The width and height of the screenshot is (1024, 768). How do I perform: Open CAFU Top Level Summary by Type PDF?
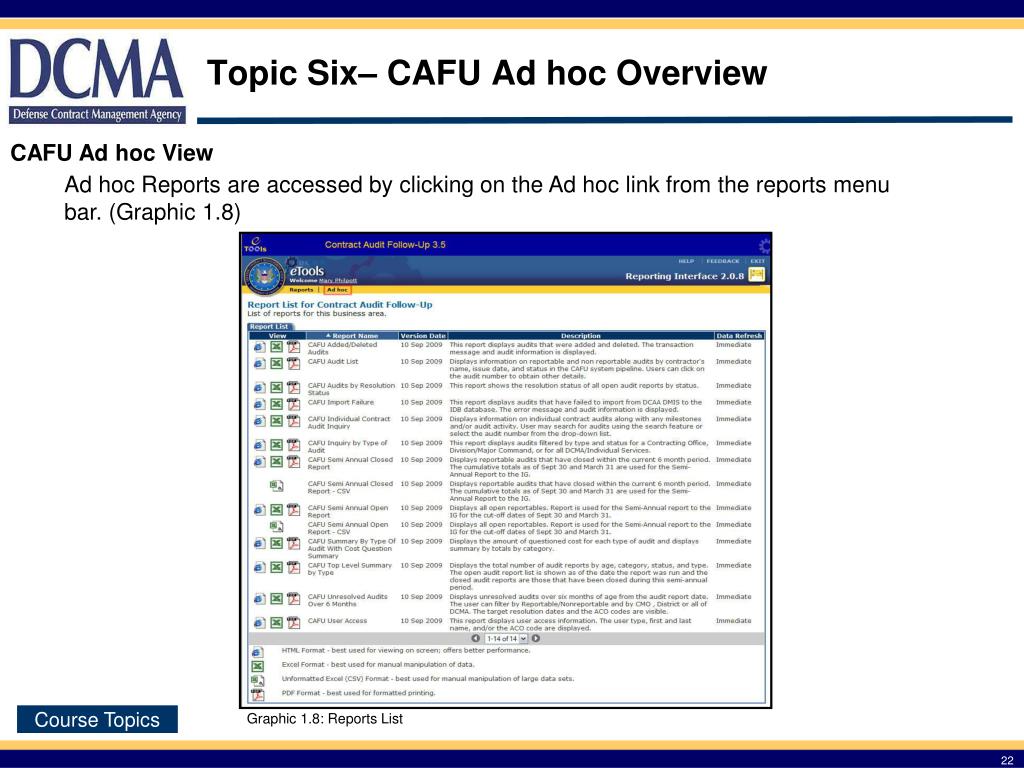tap(293, 568)
